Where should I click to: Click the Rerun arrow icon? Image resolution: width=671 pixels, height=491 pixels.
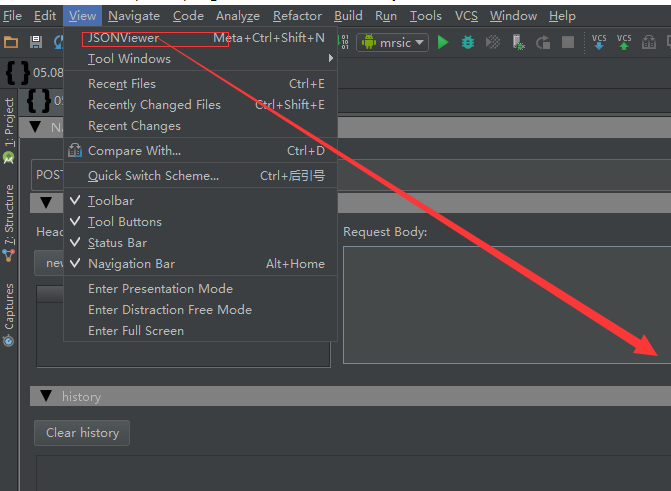click(543, 42)
